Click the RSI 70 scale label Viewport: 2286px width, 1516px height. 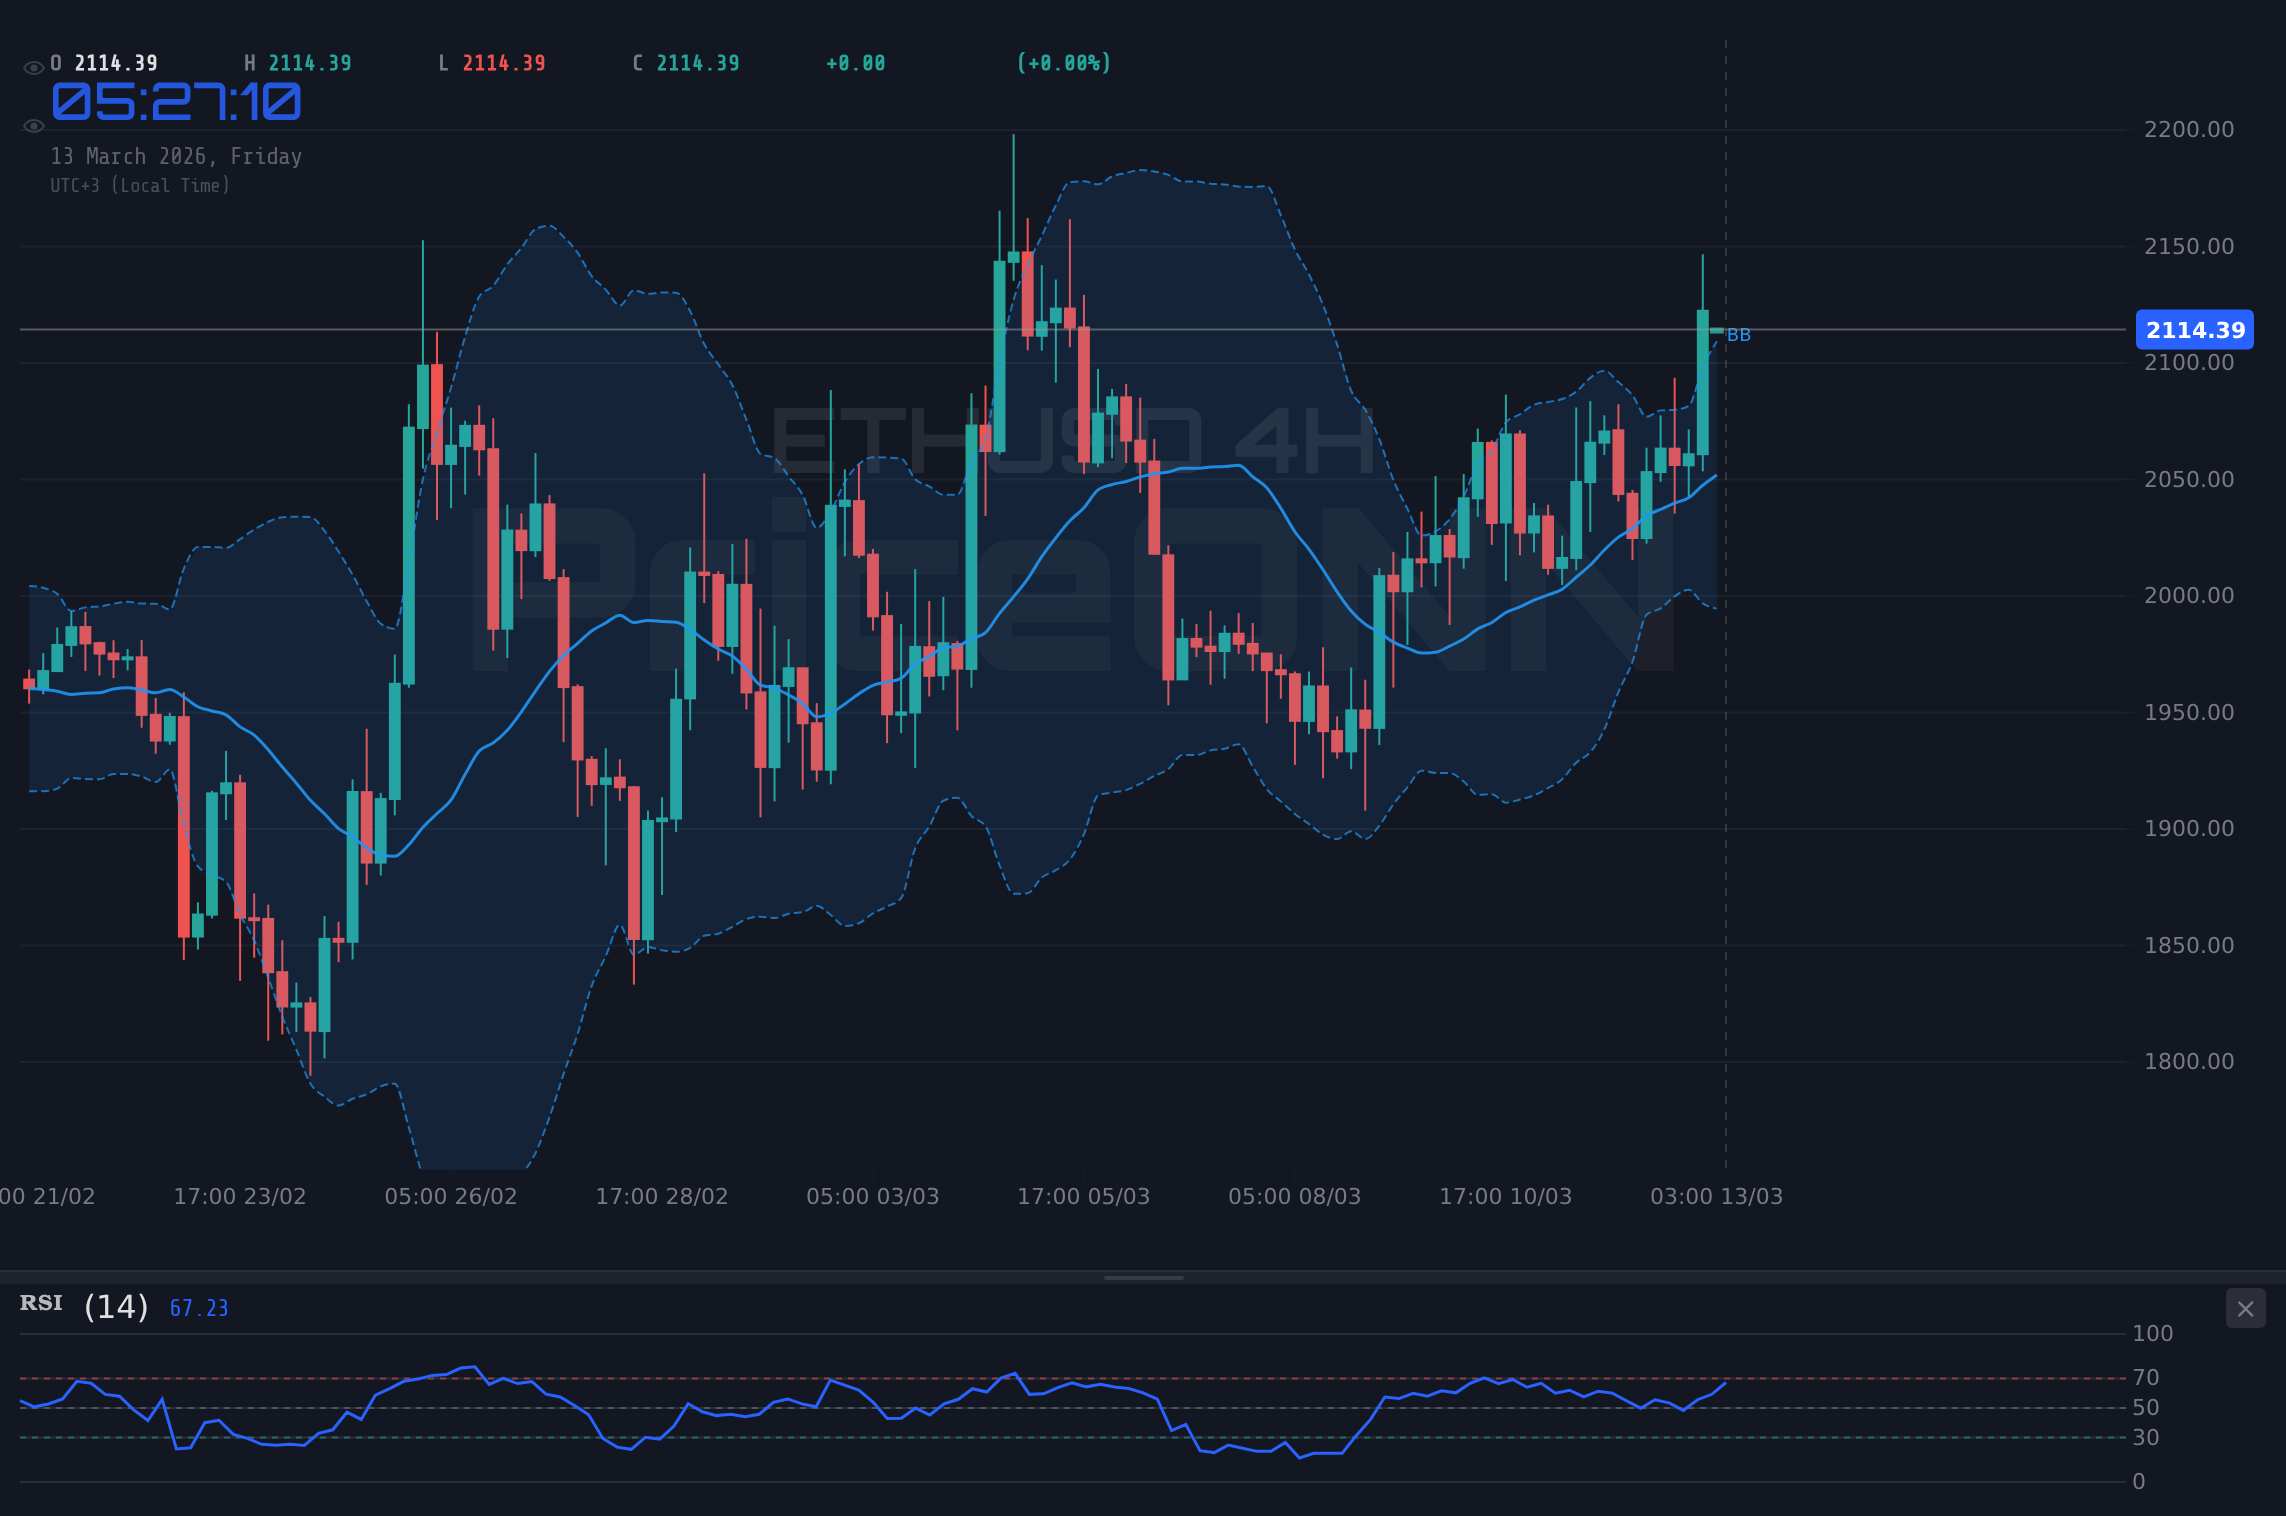(2146, 1377)
